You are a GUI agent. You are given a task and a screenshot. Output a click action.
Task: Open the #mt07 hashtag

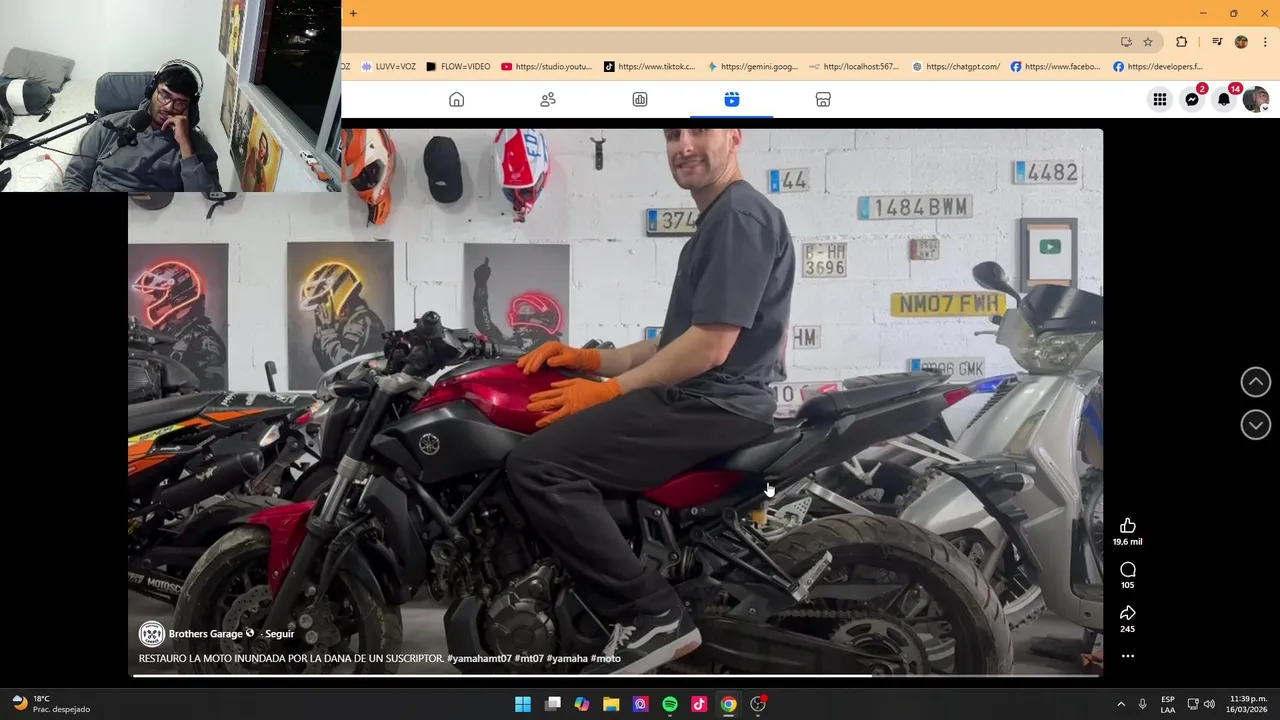point(529,659)
